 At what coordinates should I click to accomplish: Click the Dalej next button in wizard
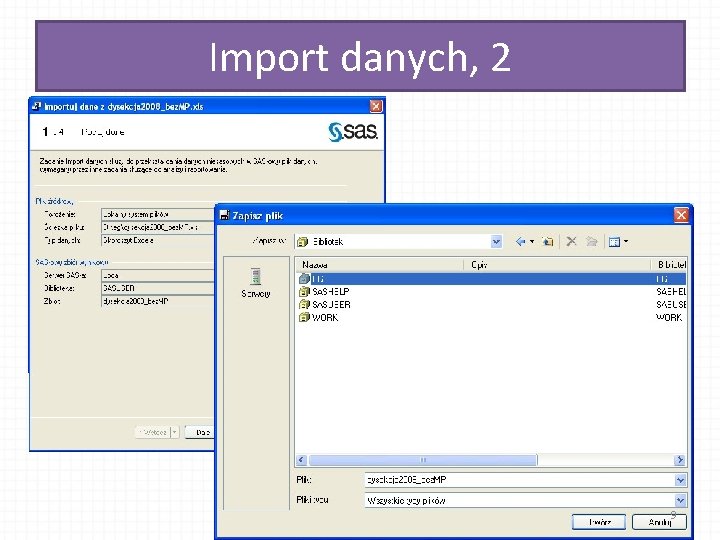point(200,432)
